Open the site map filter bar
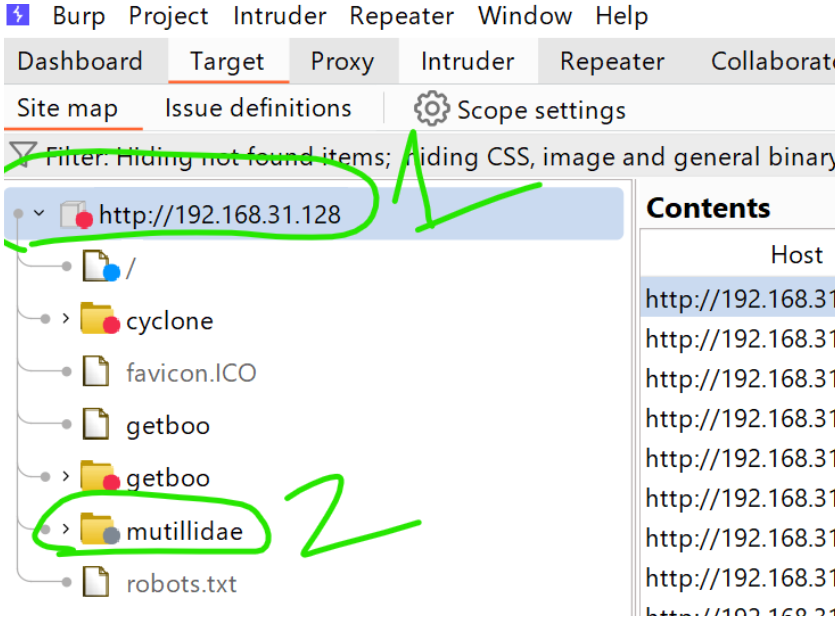 (x=420, y=156)
